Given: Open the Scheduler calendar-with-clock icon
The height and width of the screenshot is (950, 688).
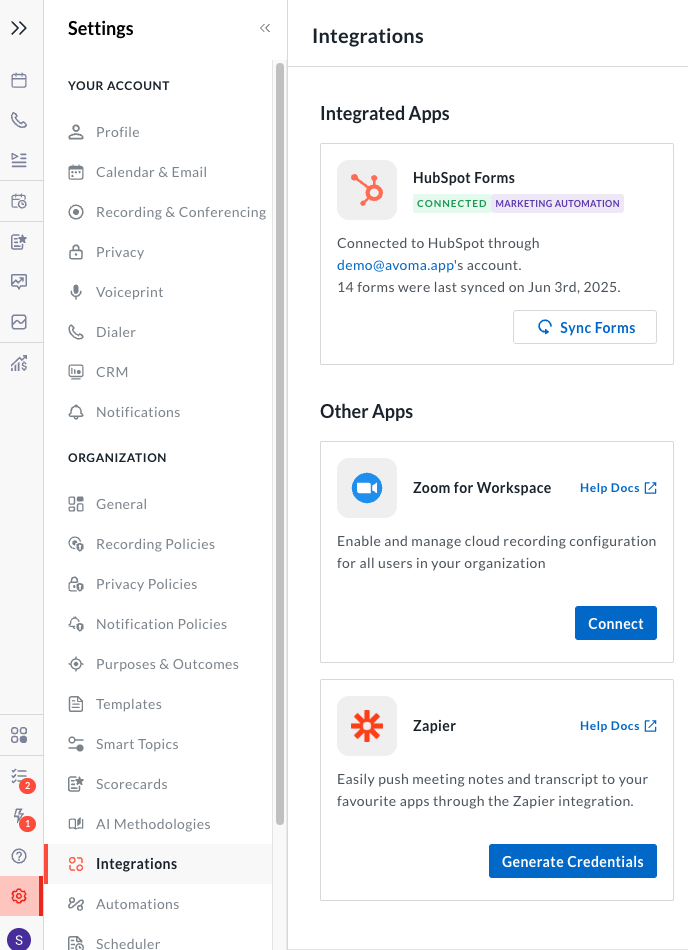Looking at the screenshot, I should (21, 201).
